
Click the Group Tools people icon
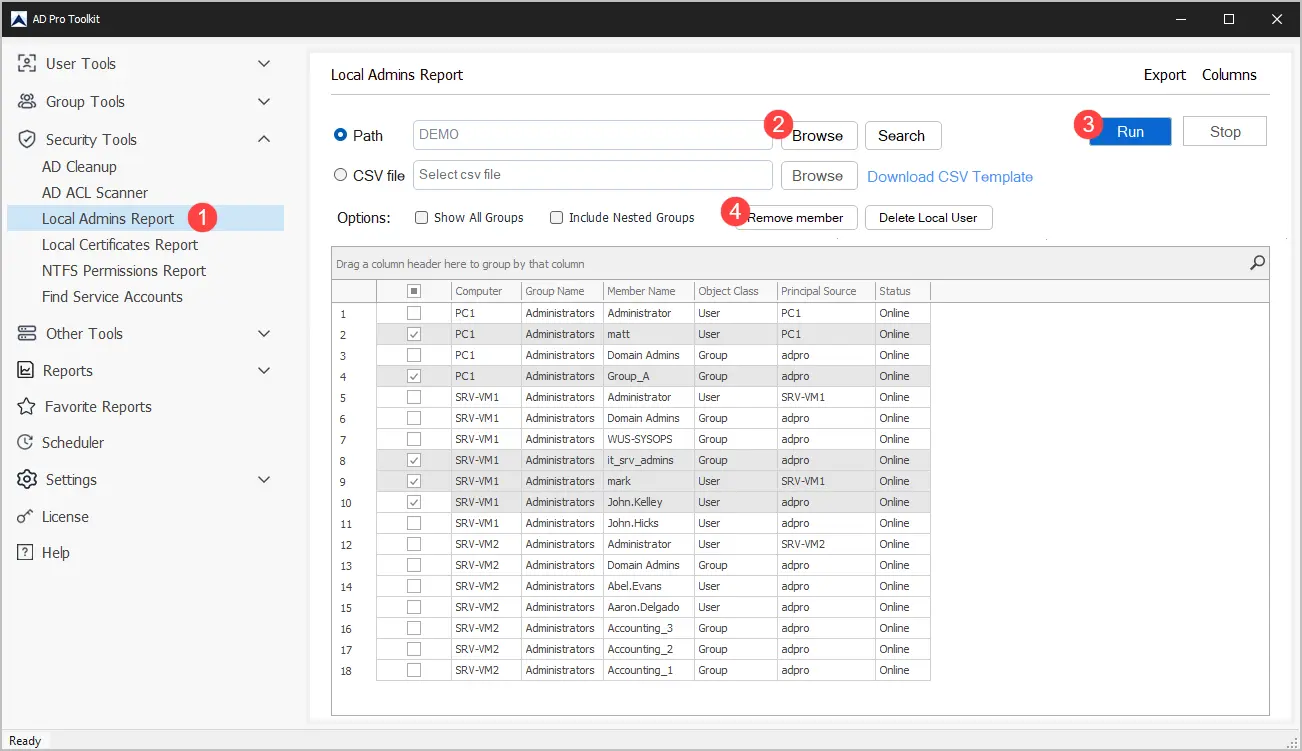27,101
